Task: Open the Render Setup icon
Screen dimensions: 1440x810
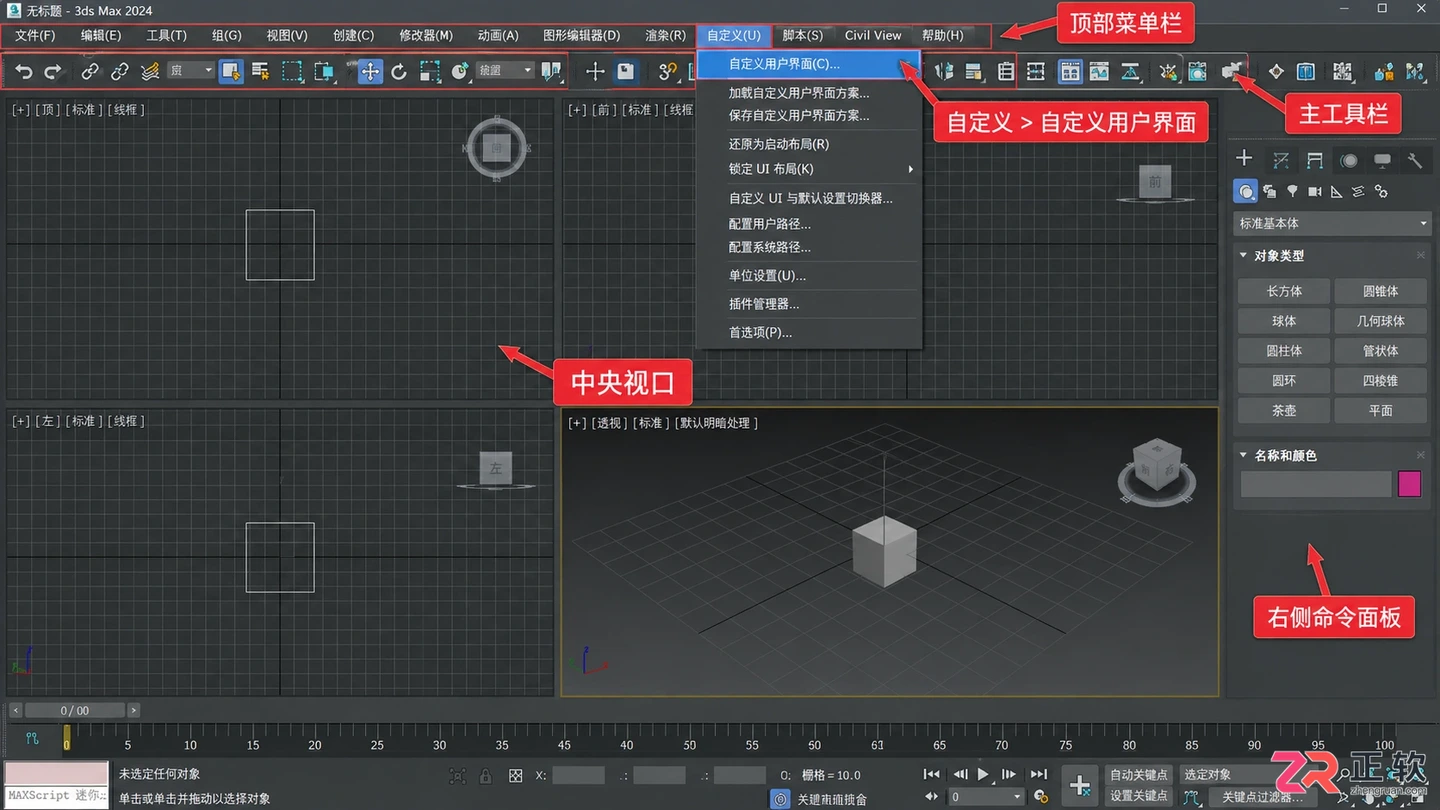Action: coord(1197,71)
